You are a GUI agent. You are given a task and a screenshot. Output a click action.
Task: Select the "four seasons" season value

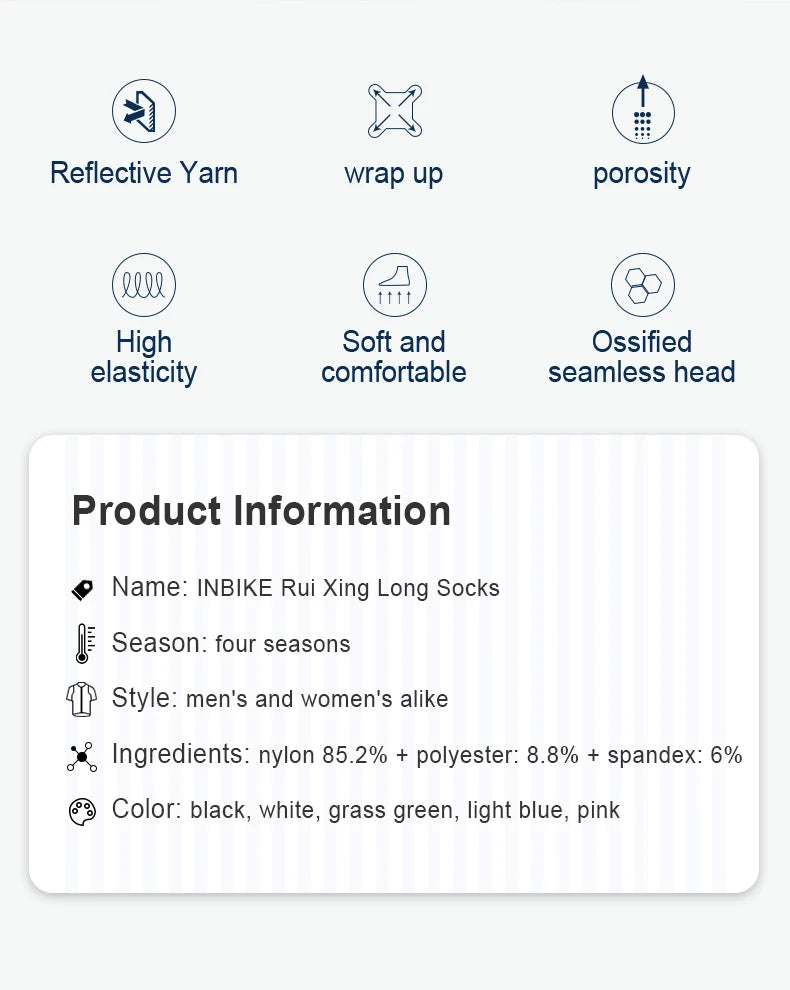click(283, 644)
